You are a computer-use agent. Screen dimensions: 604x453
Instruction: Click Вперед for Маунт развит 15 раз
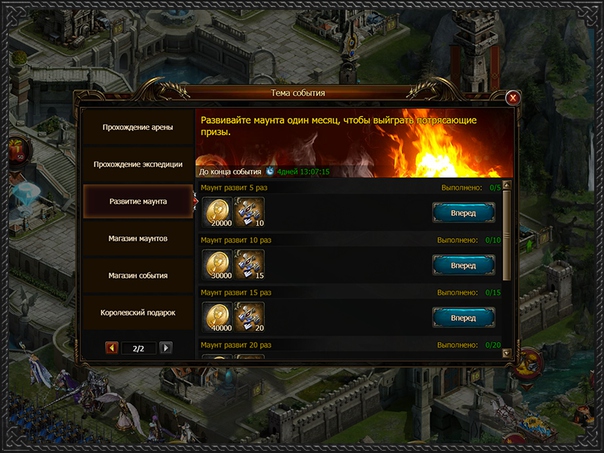463,318
